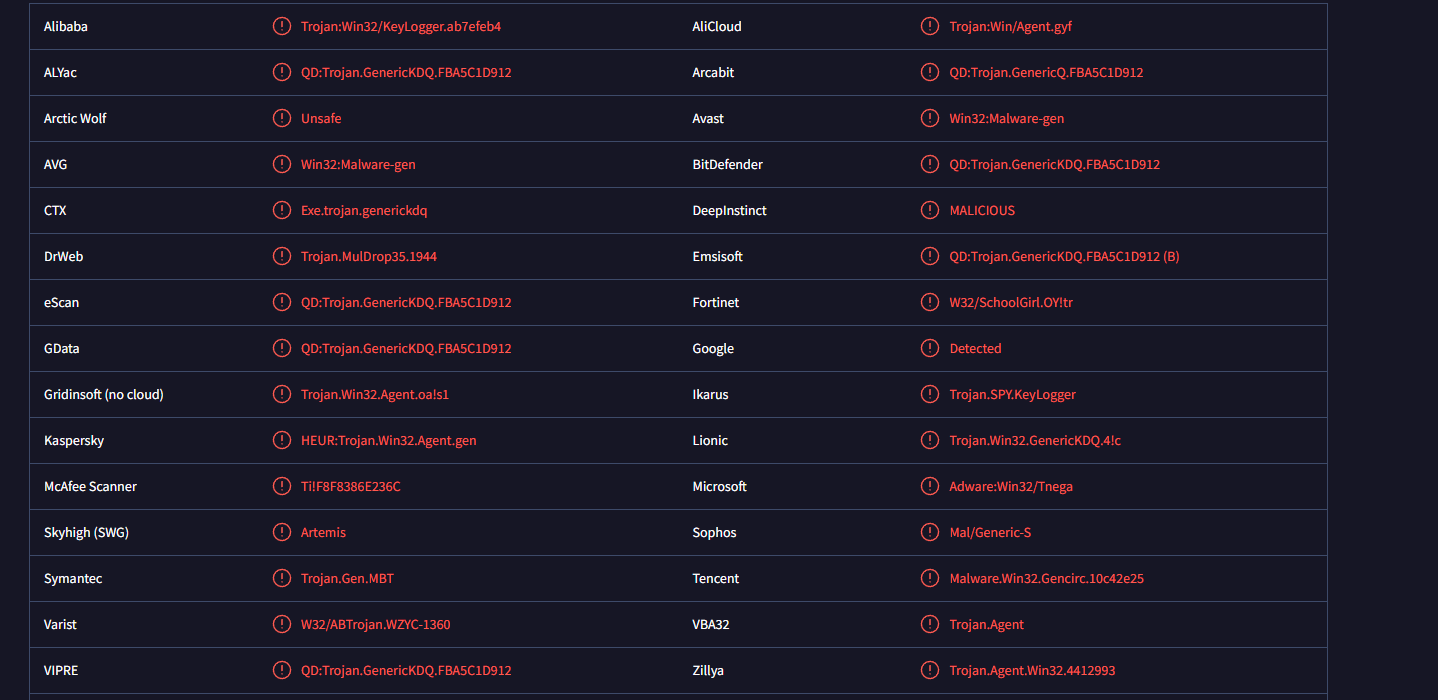The image size is (1438, 700).
Task: Click the Skyhigh (SWG) vendor label
Action: 86,533
